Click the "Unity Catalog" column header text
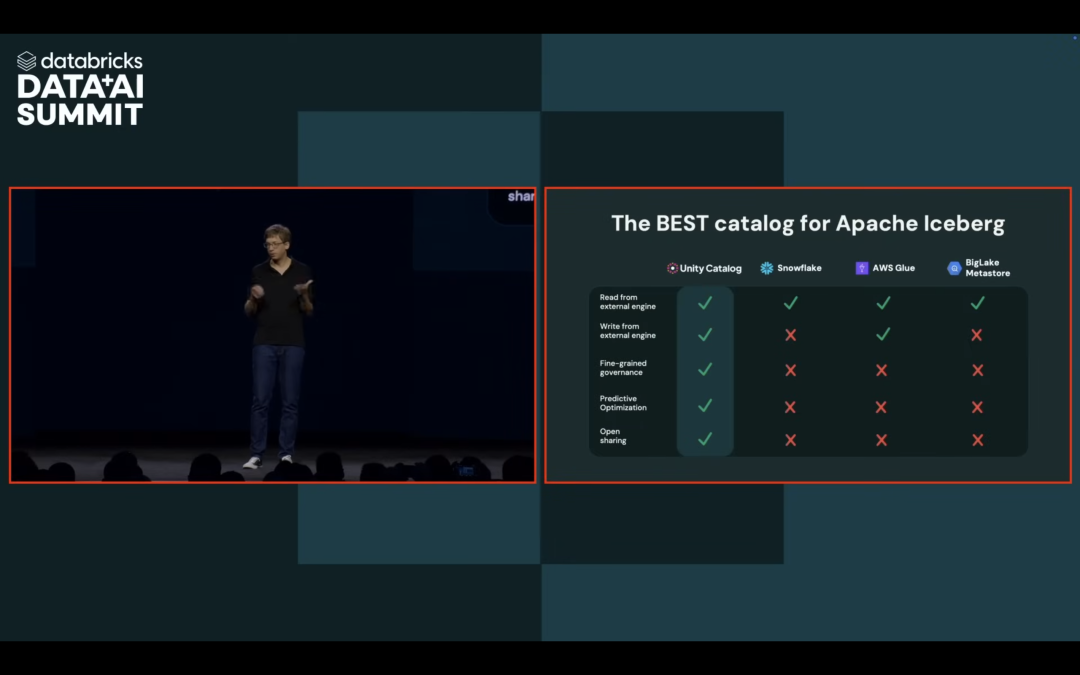The image size is (1080, 675). pos(711,269)
